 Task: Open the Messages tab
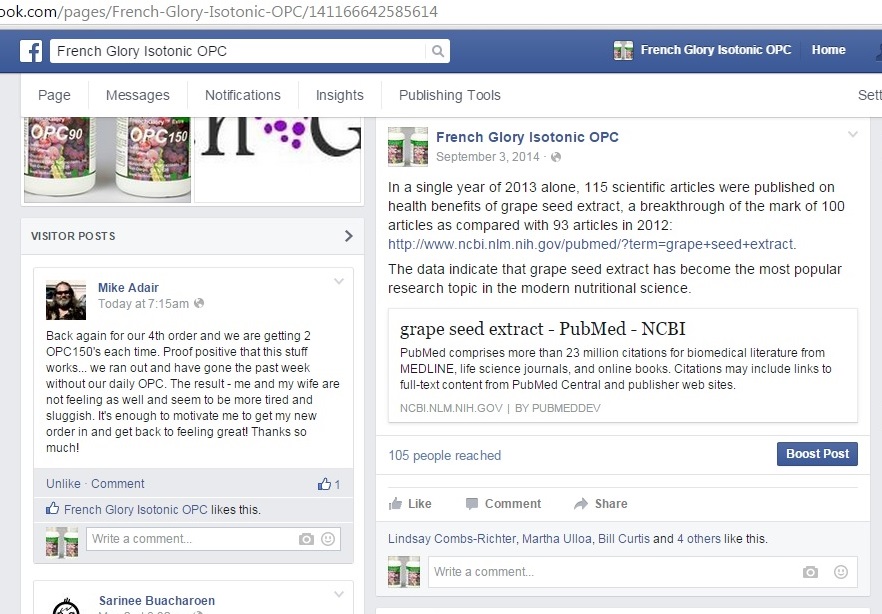point(138,95)
